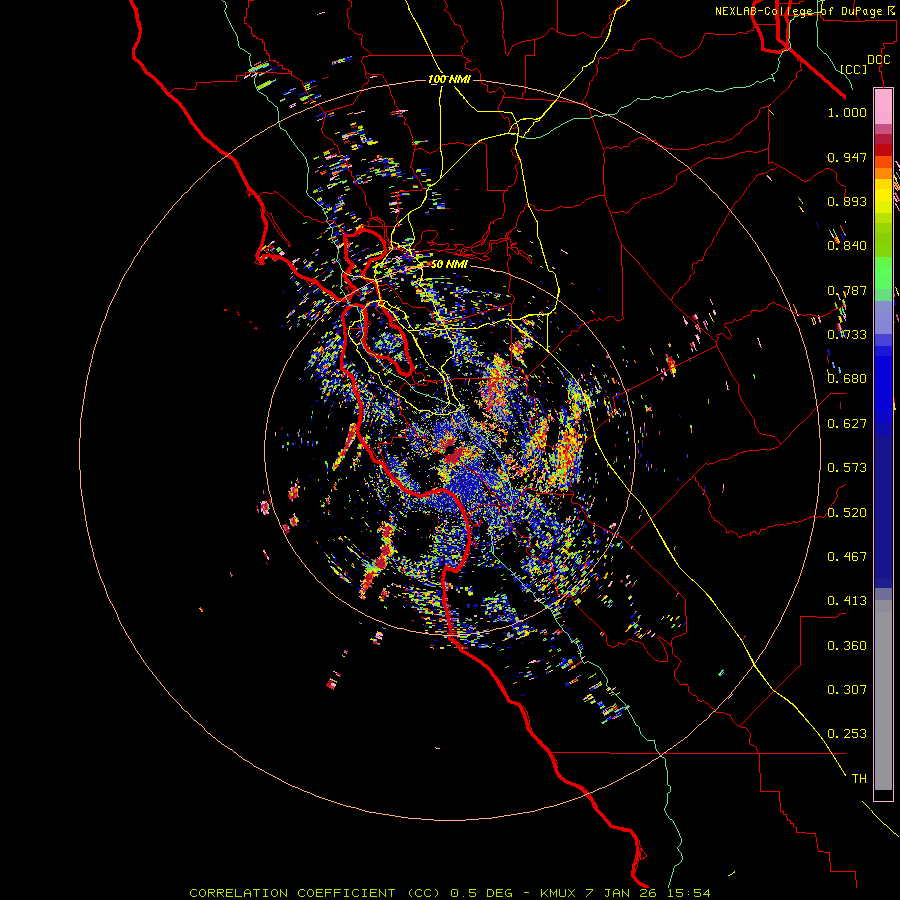Image resolution: width=900 pixels, height=900 pixels.
Task: Pick the light pink segment of color scale
Action: [883, 106]
